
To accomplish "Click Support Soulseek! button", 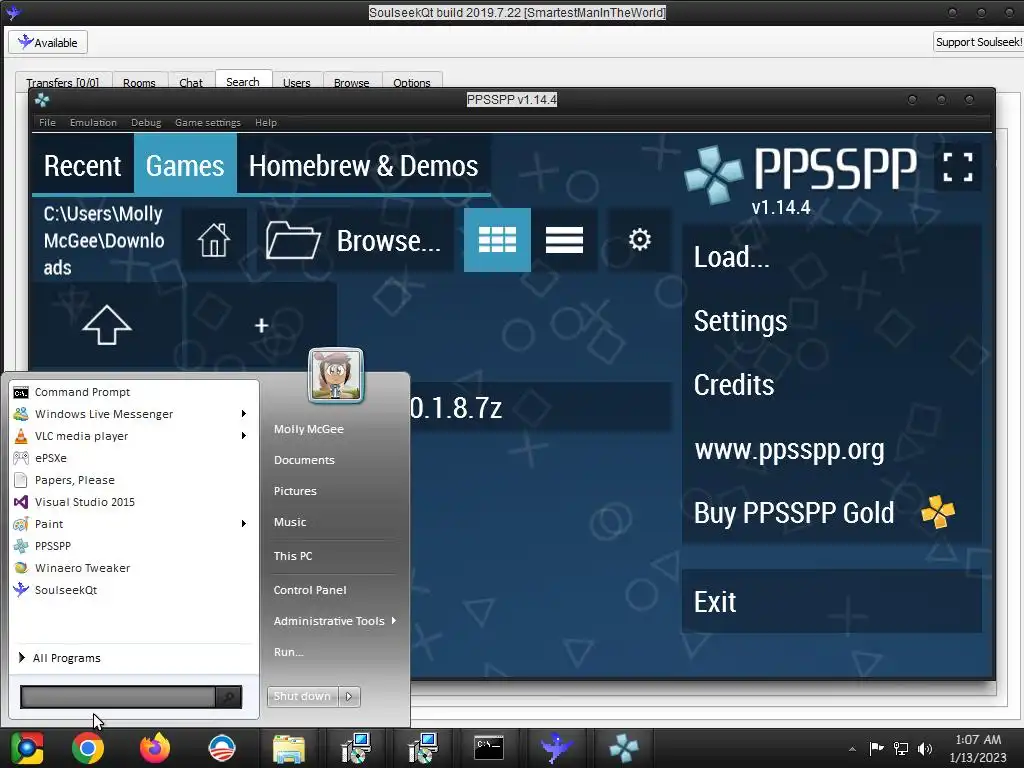I will coord(978,42).
